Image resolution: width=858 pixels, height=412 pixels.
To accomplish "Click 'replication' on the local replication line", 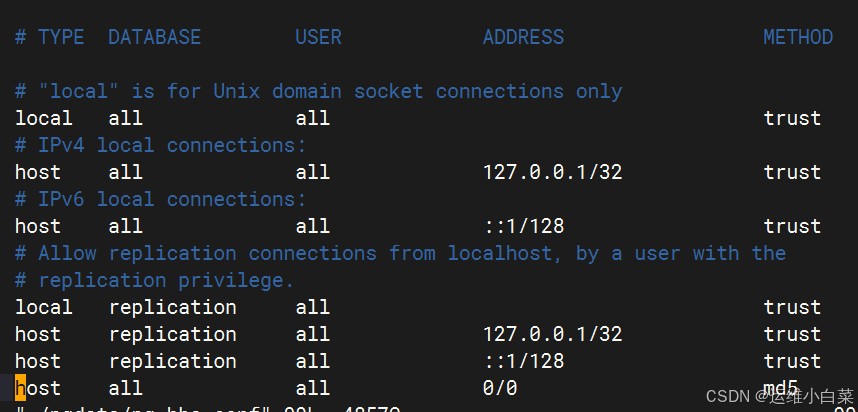I will pos(172,307).
